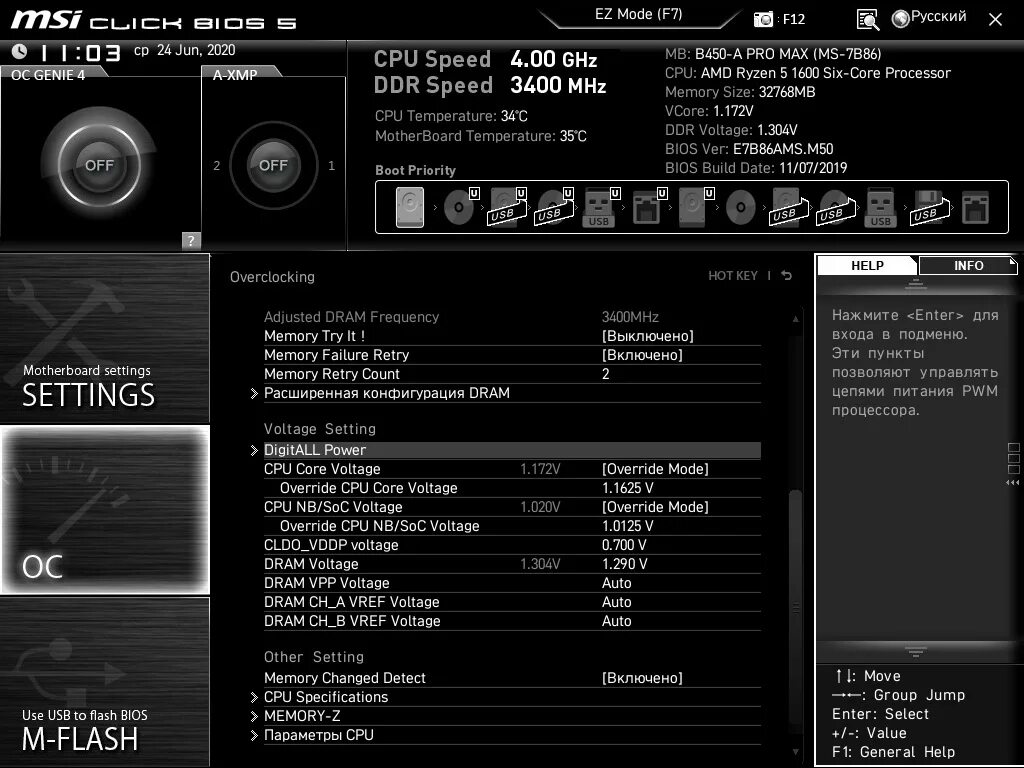This screenshot has width=1024, height=768.
Task: Choose A-XMP profile 2
Action: coord(217,166)
